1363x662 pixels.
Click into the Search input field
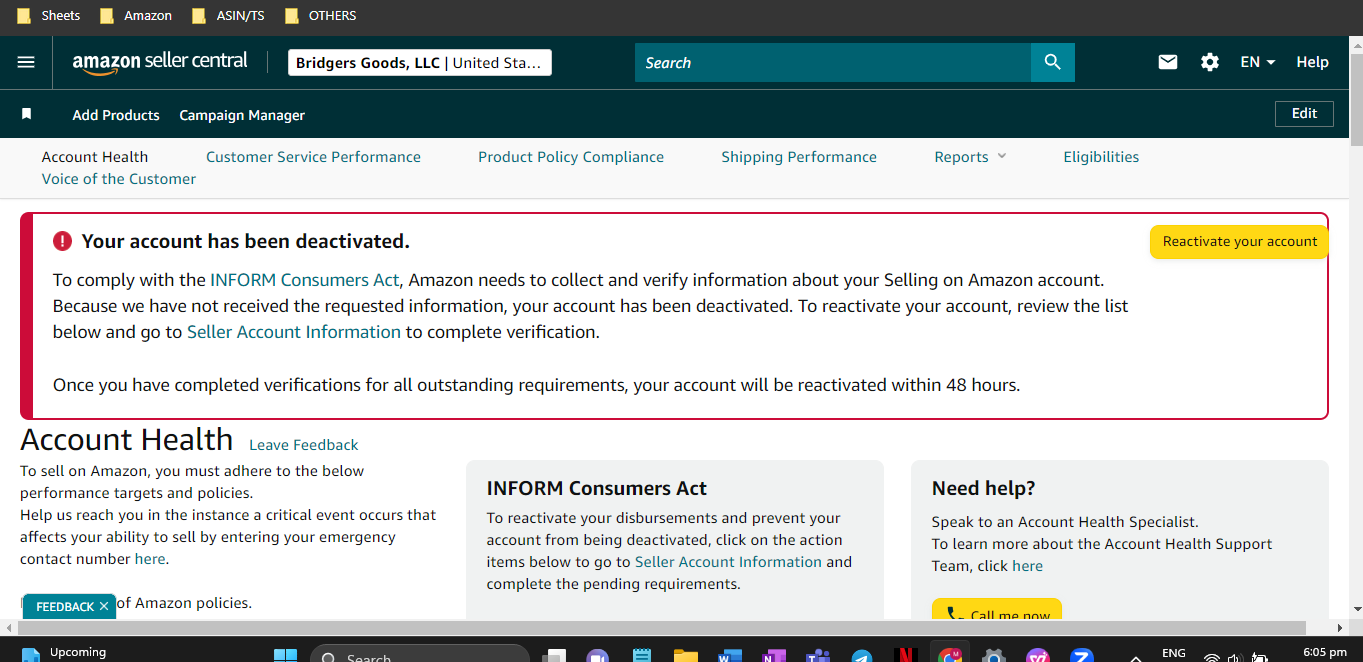[833, 62]
